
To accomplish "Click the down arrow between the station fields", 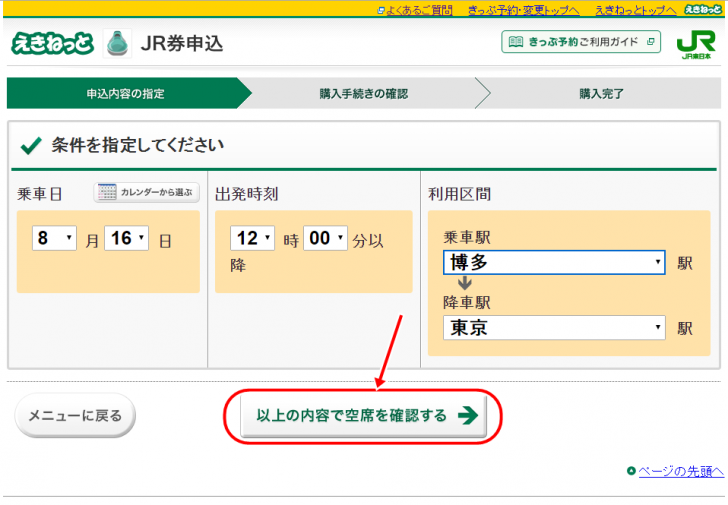I will click(x=465, y=283).
